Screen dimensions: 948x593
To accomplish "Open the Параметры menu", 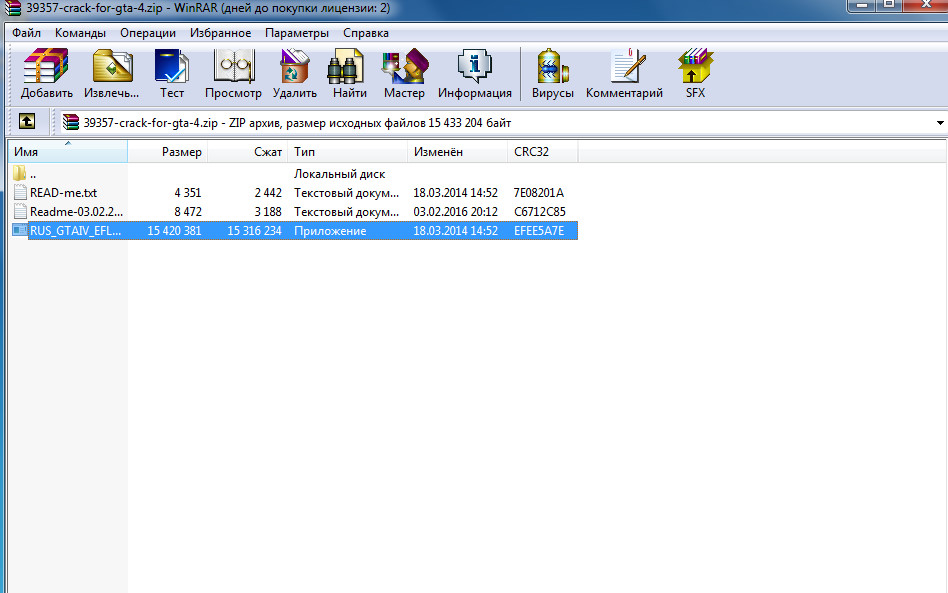I will 297,33.
